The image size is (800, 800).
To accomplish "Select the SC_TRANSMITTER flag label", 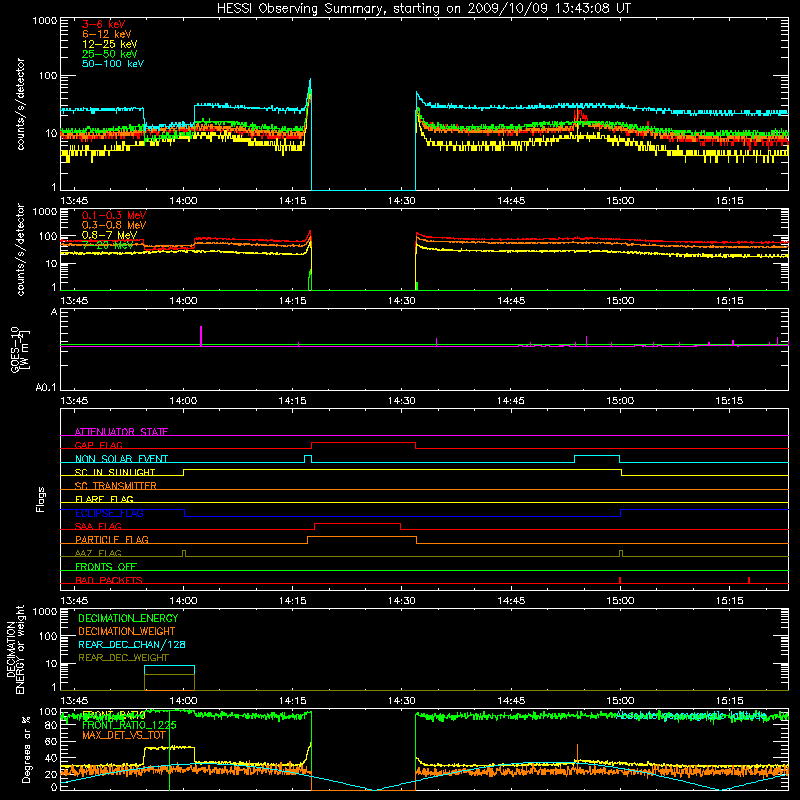I will (x=116, y=486).
